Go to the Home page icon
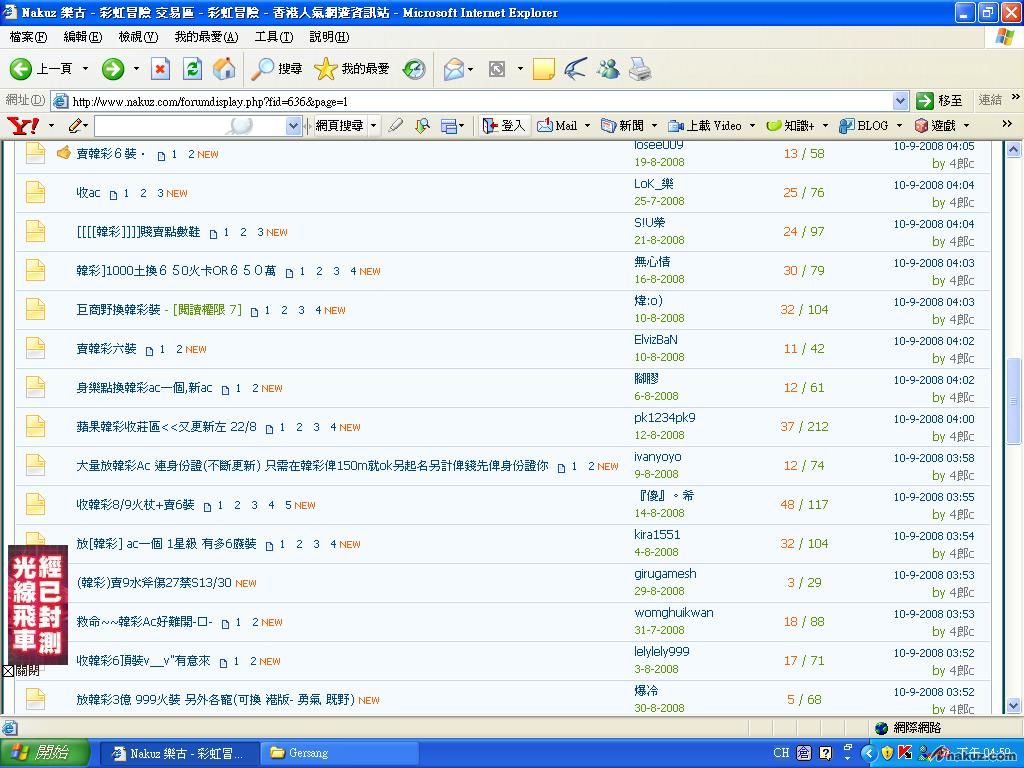 click(225, 69)
